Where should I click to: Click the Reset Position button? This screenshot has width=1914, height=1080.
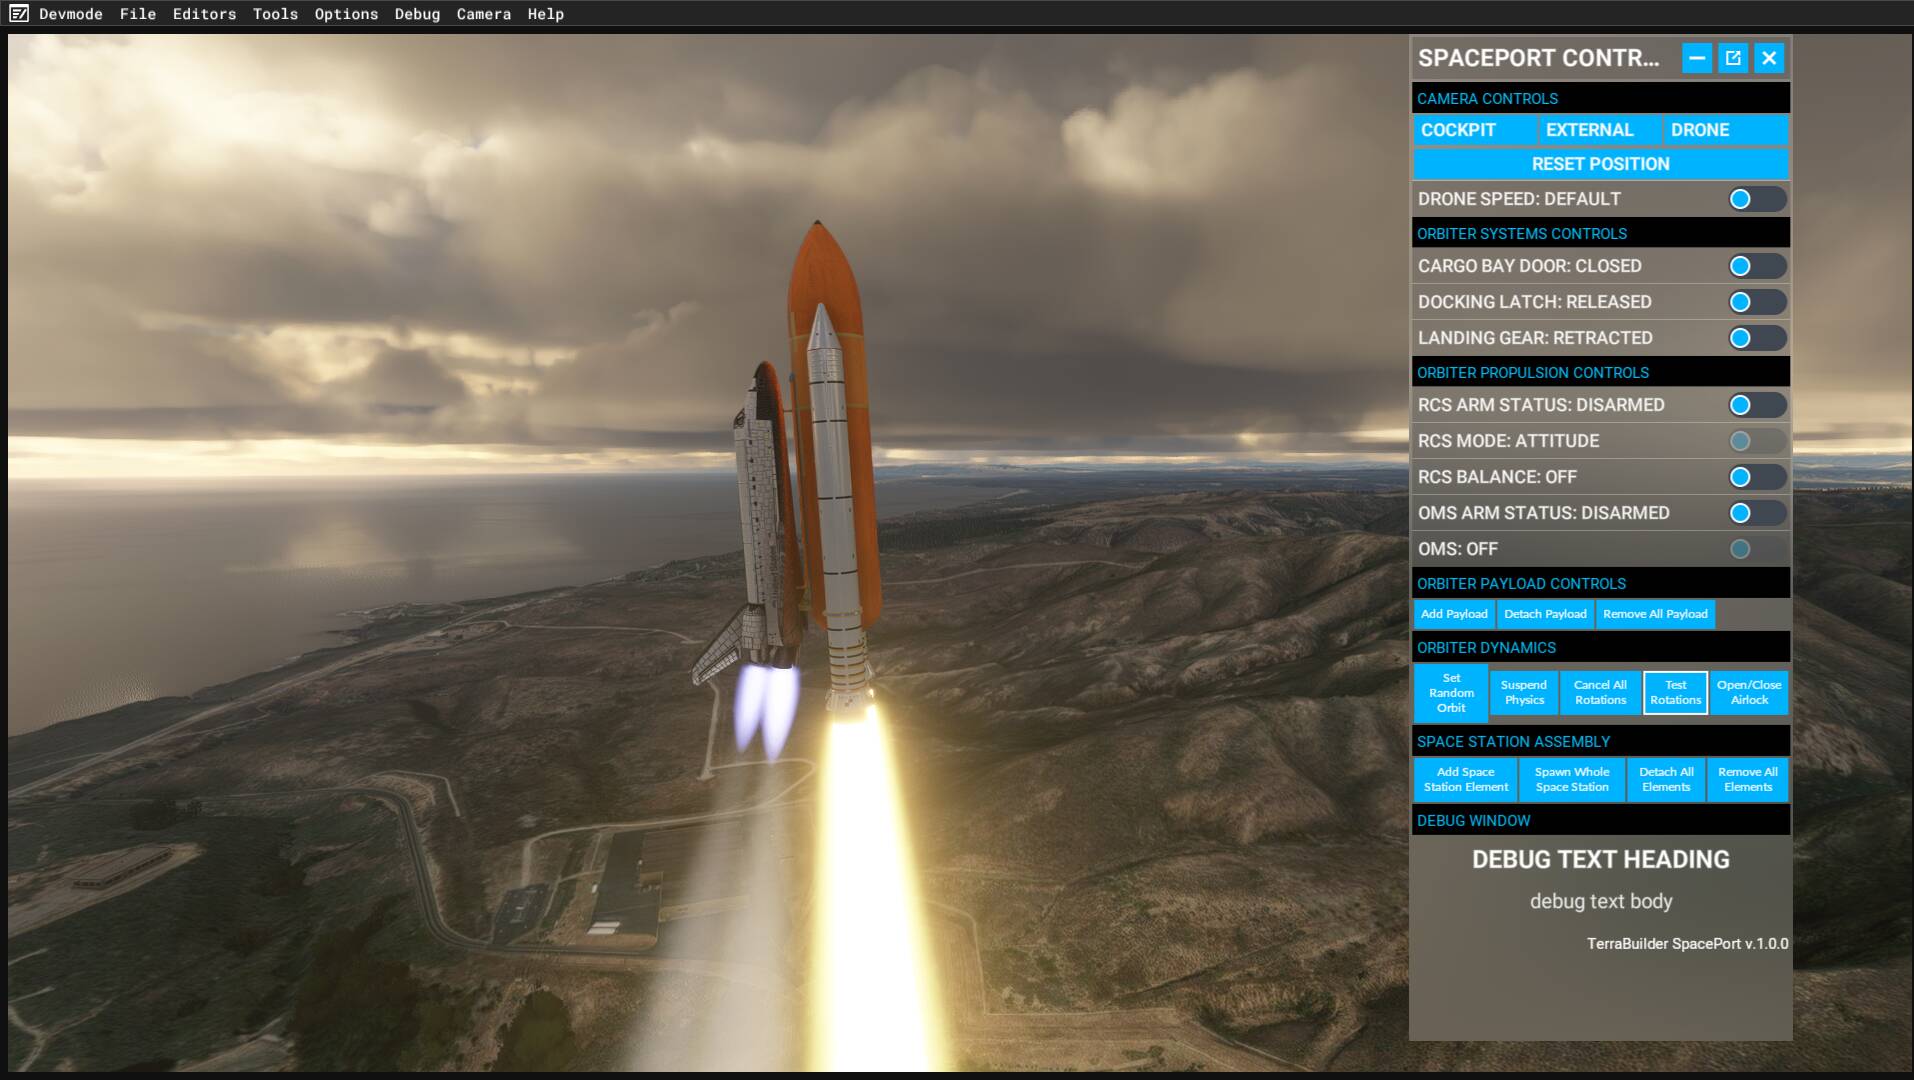tap(1600, 164)
